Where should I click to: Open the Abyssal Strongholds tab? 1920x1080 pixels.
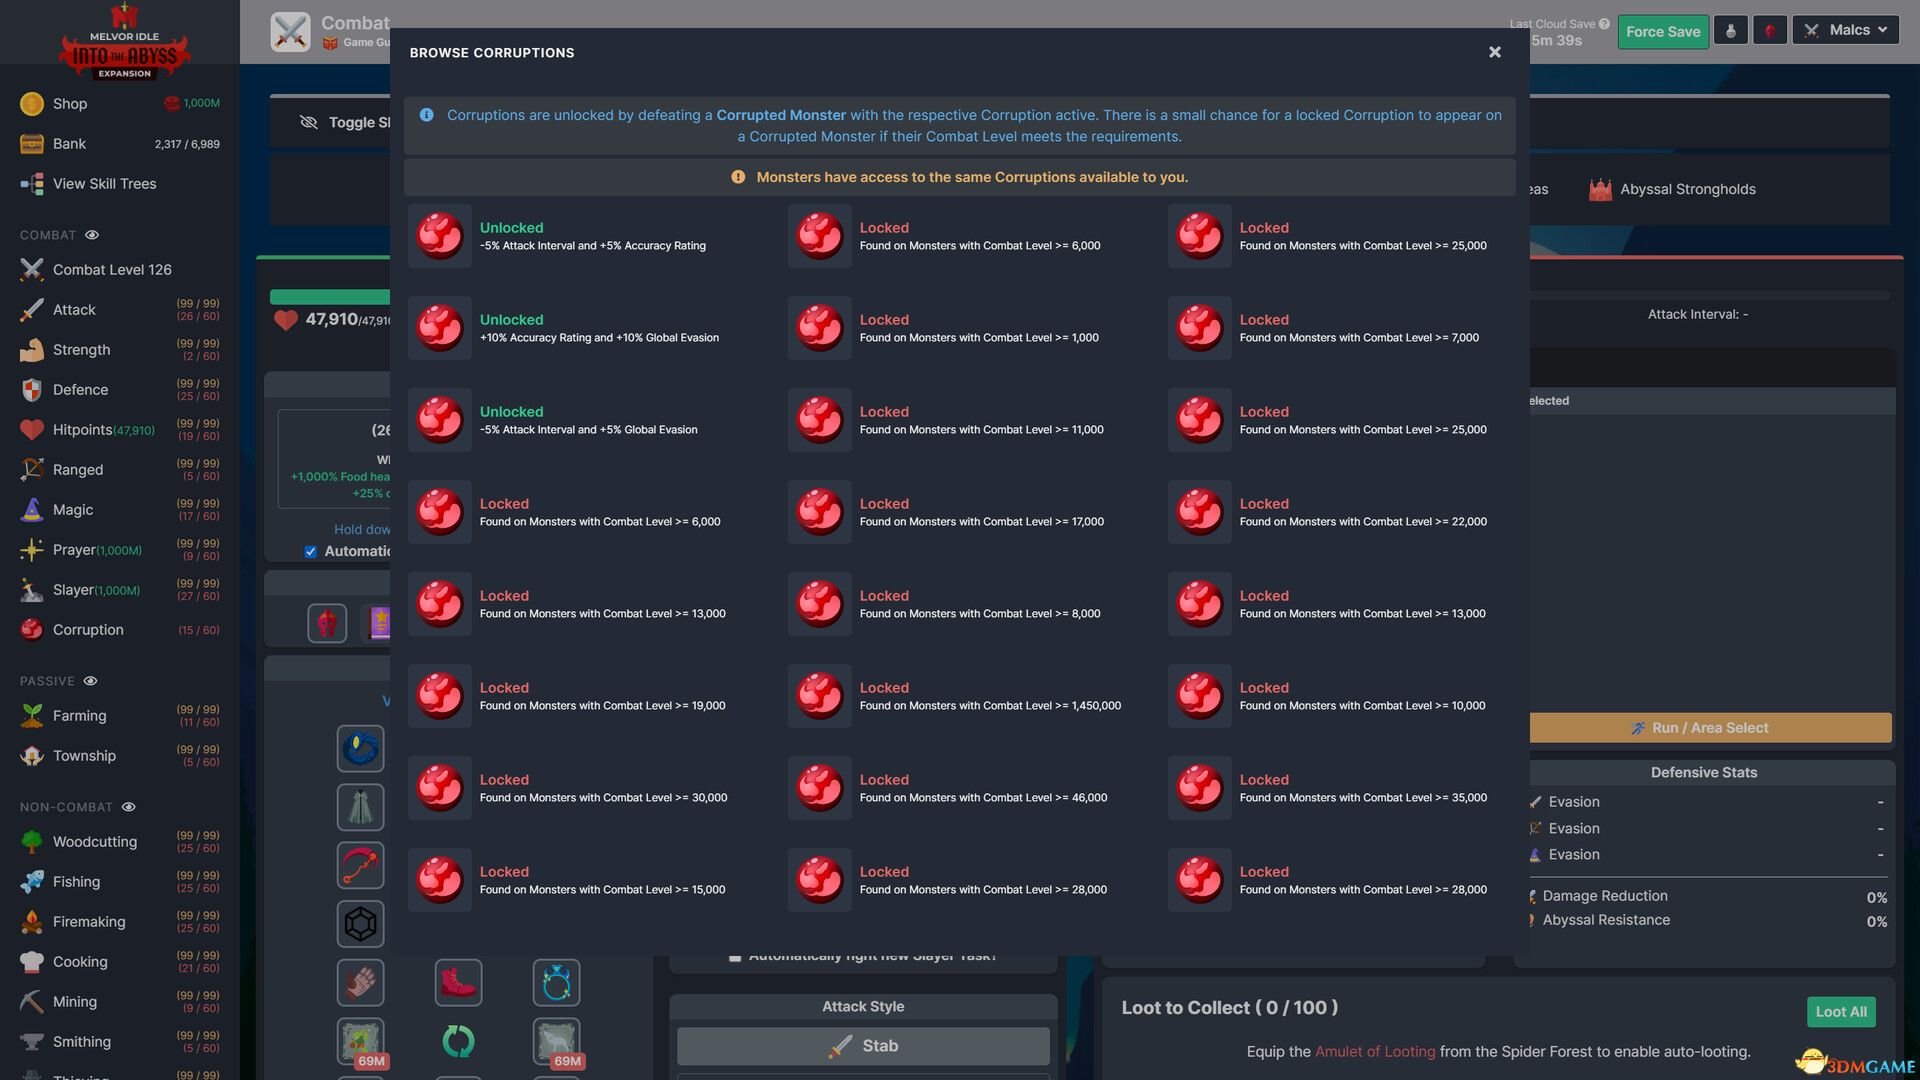1688,189
